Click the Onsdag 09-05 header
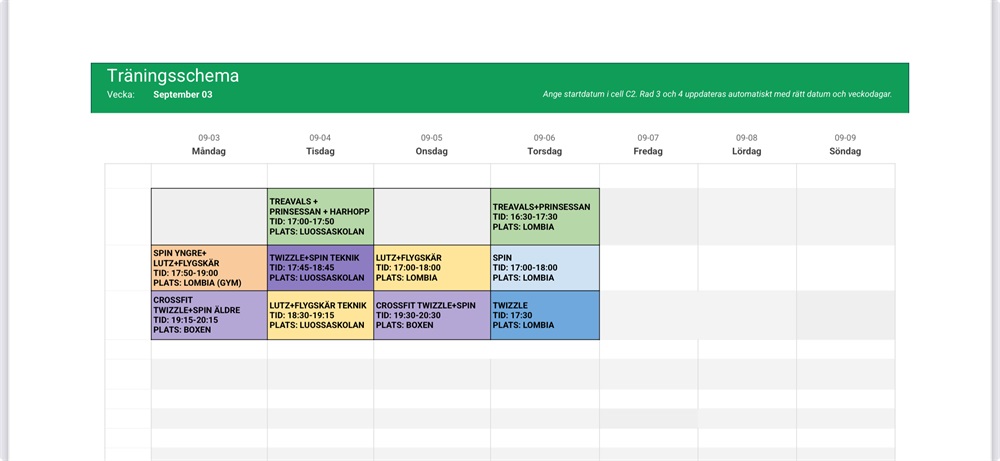 pos(431,145)
